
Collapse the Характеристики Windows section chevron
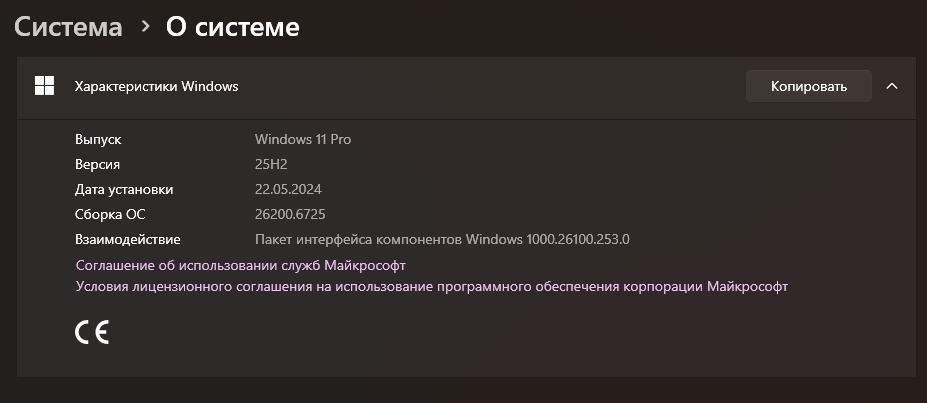(x=892, y=86)
